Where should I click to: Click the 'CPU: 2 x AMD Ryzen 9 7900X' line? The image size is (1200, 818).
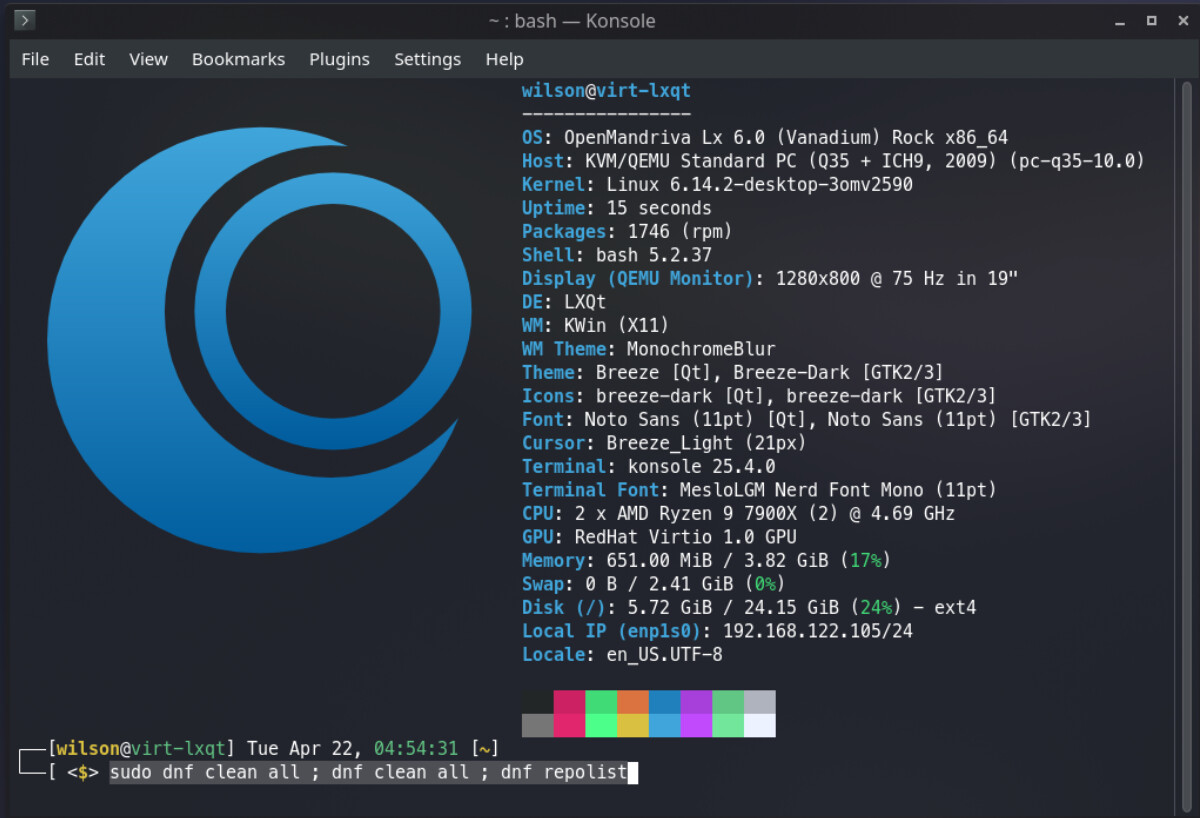[x=739, y=514]
